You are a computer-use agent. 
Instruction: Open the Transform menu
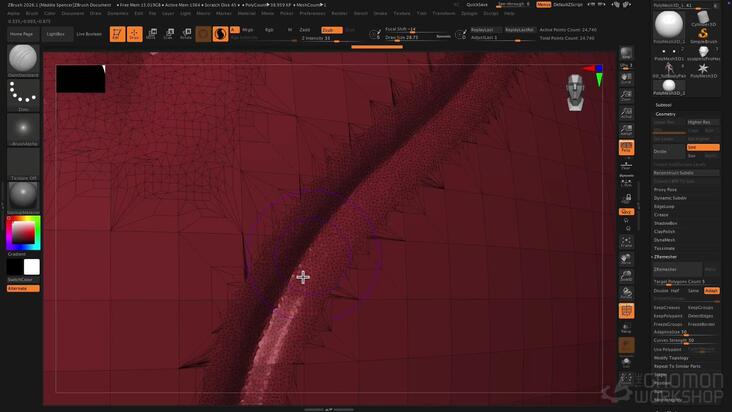point(443,14)
